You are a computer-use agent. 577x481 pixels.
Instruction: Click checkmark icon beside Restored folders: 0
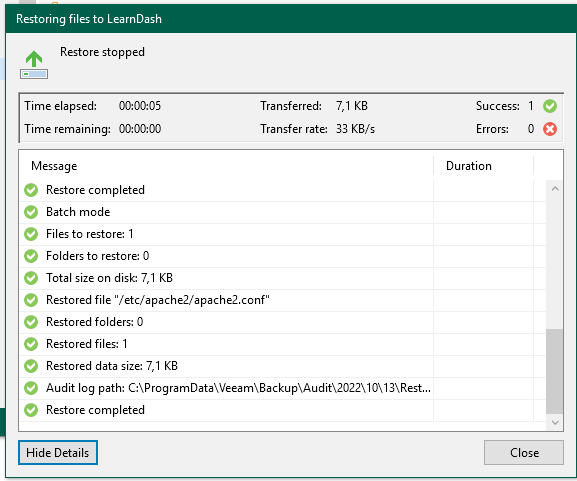tap(31, 322)
